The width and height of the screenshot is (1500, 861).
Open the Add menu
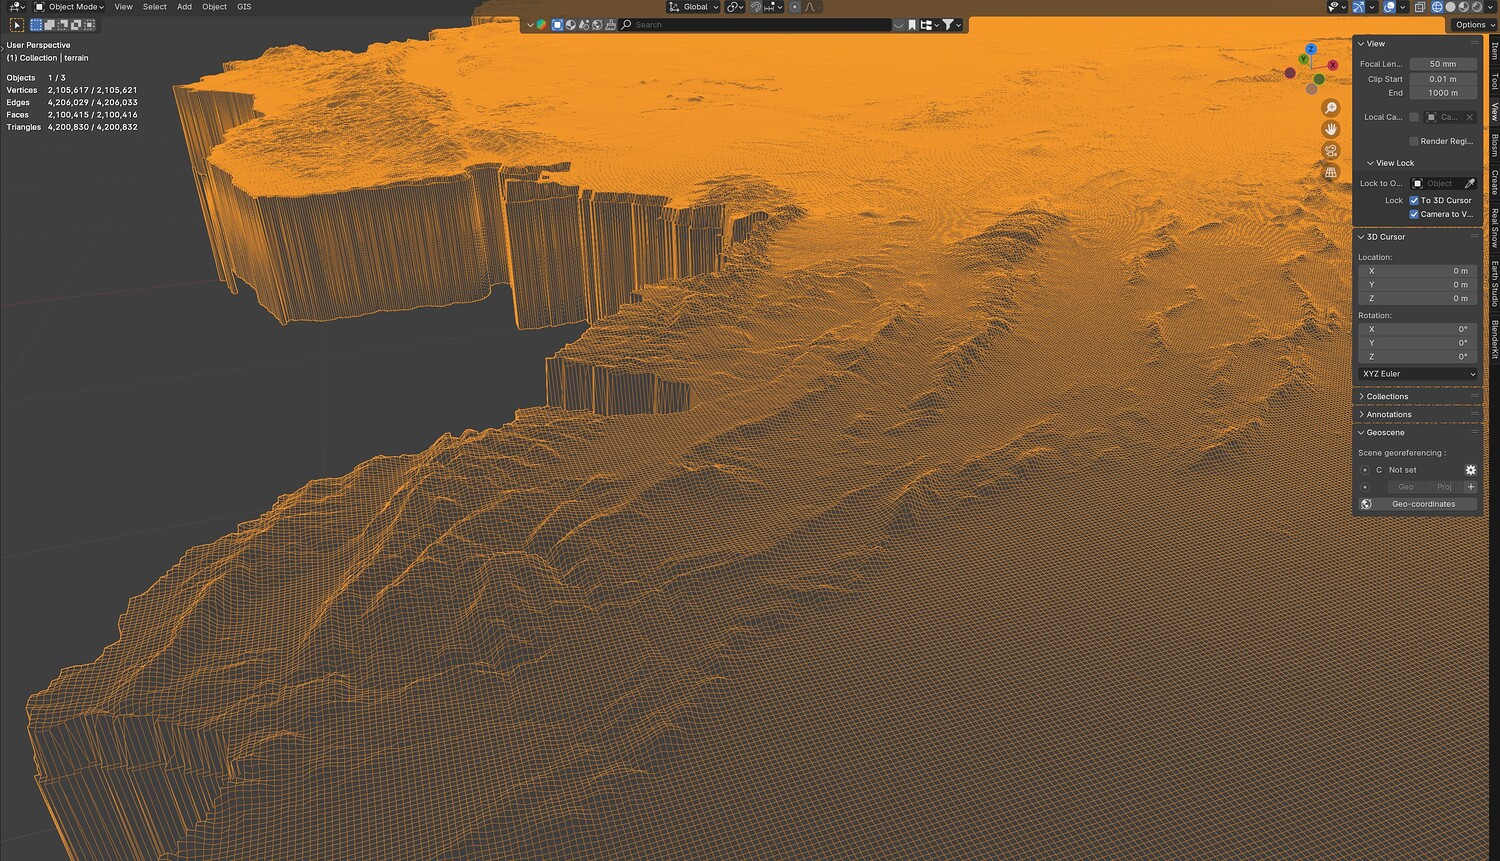184,7
